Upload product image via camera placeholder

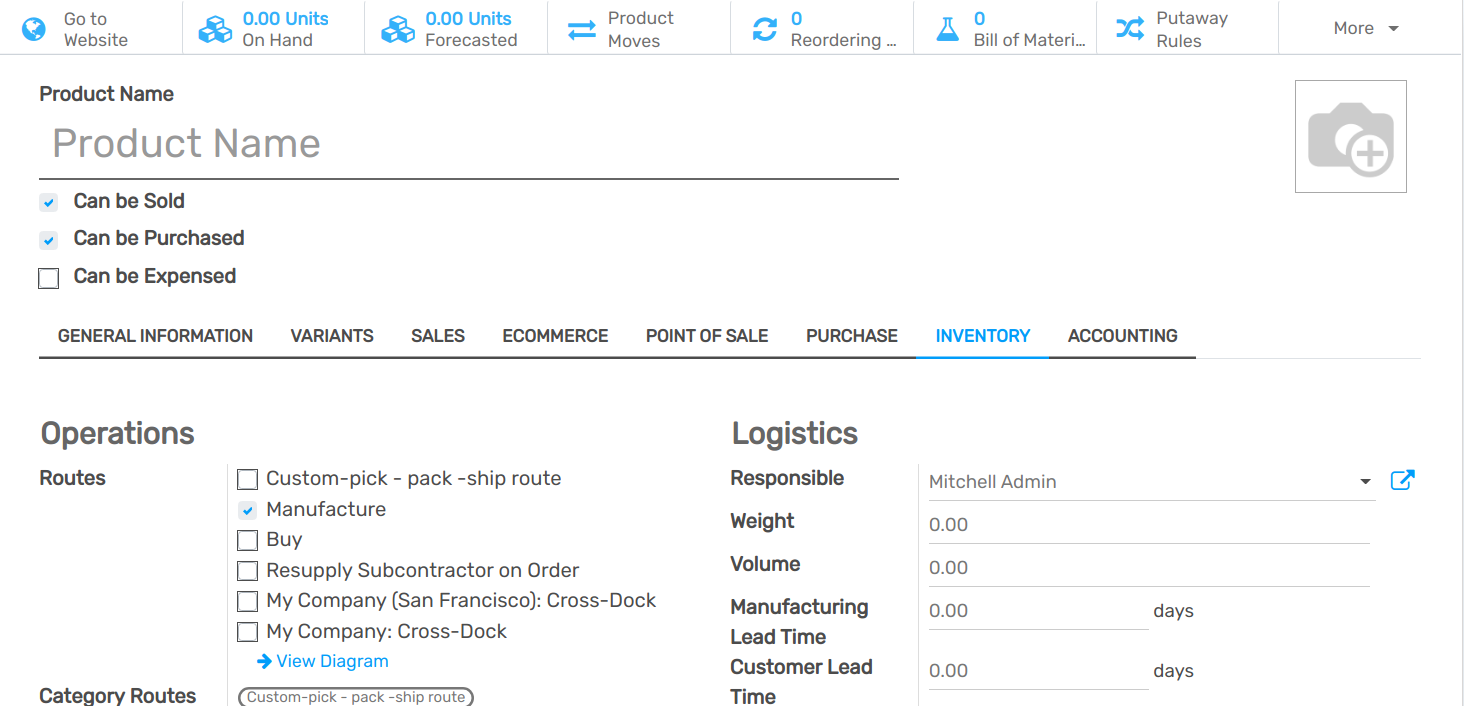1350,137
